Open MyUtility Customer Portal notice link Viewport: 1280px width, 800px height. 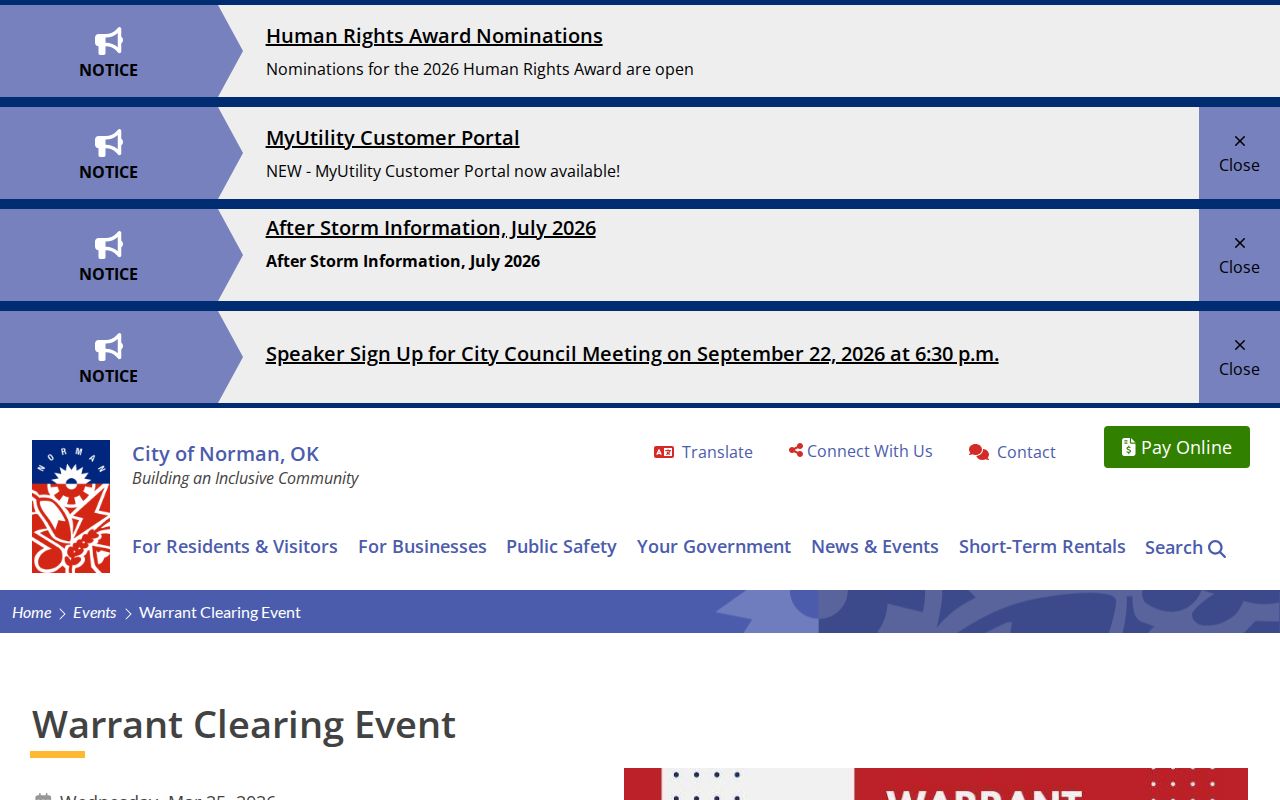[x=393, y=138]
